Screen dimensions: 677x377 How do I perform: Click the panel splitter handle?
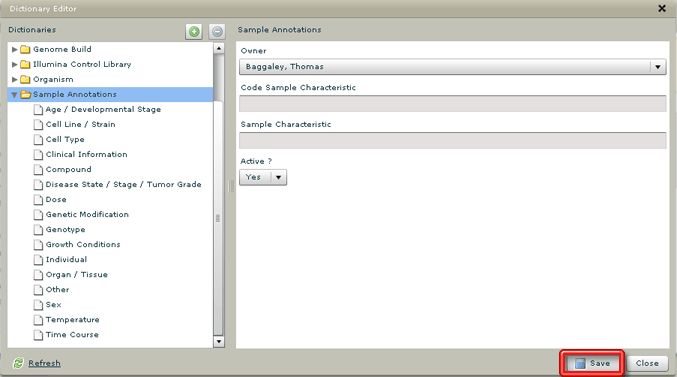[x=231, y=186]
